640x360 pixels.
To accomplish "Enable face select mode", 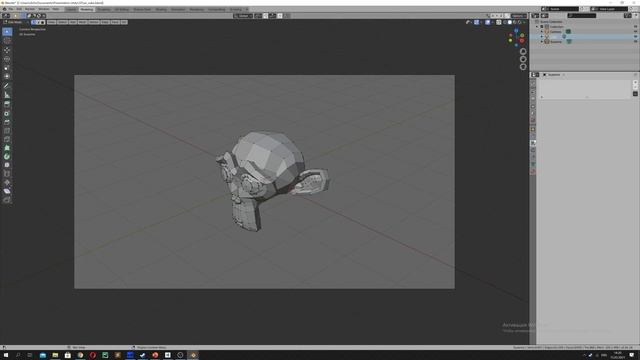I will (x=42, y=22).
